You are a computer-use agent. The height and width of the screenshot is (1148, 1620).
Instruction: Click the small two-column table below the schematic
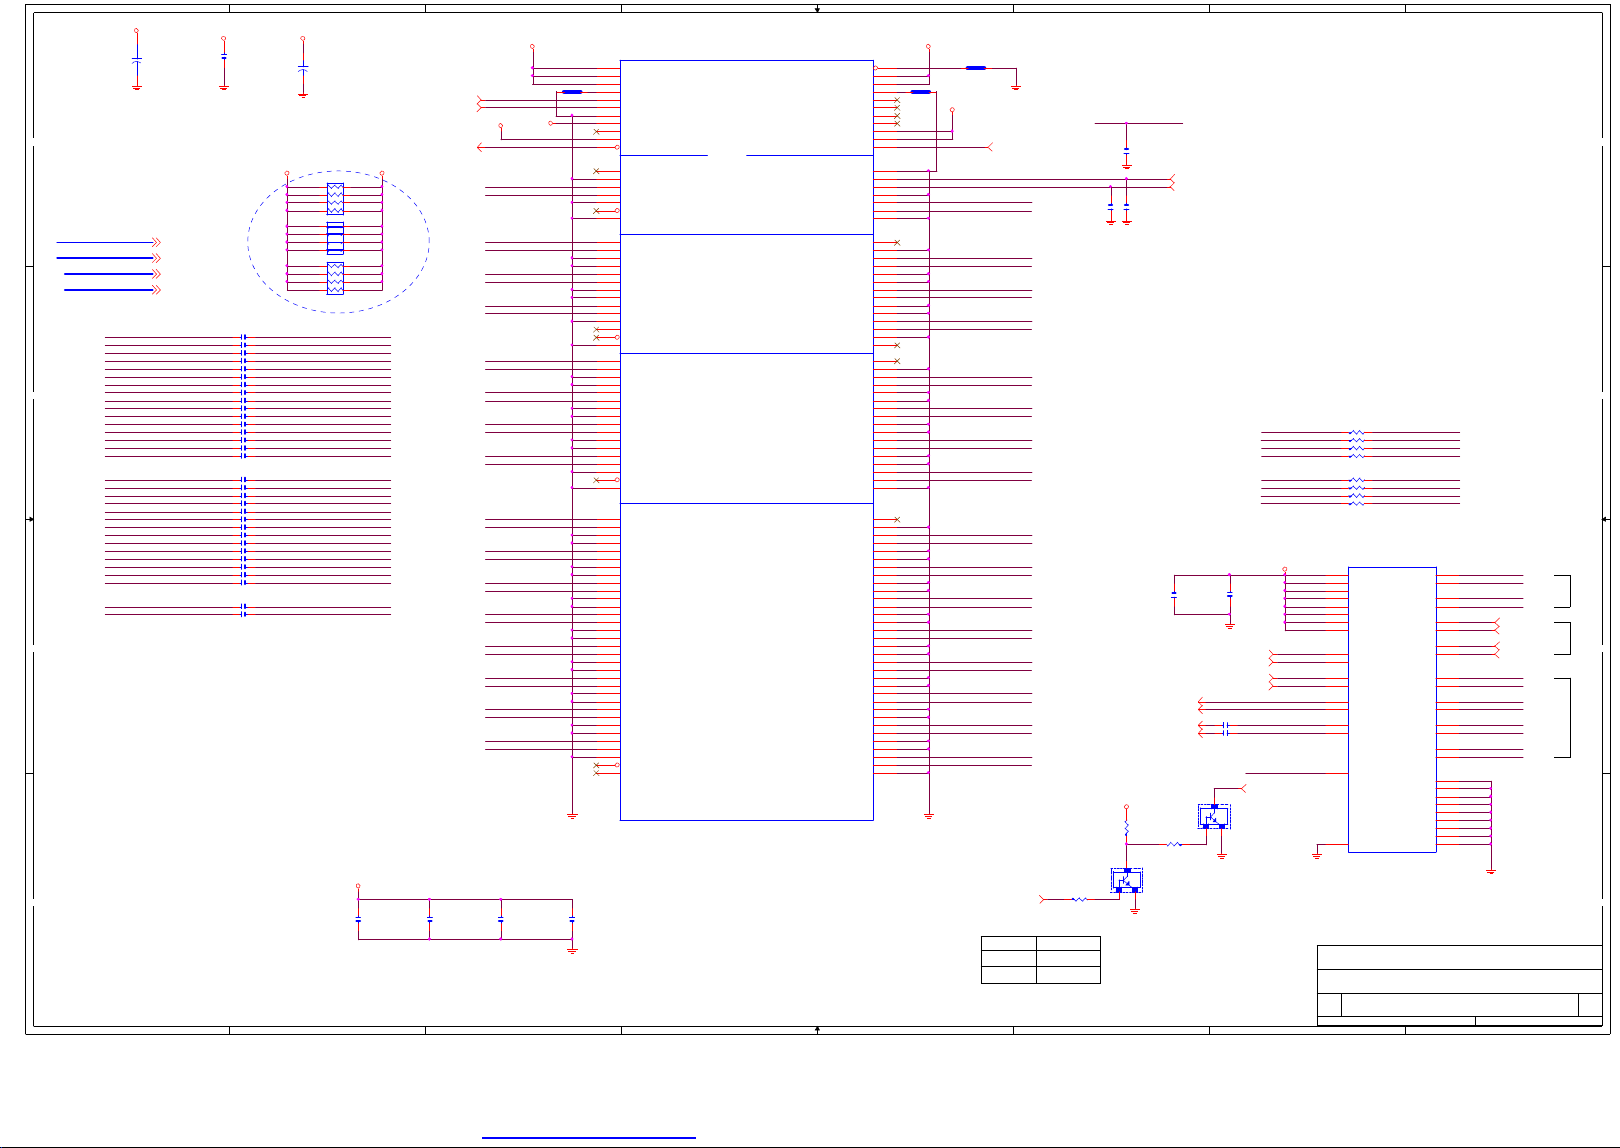click(x=1041, y=960)
